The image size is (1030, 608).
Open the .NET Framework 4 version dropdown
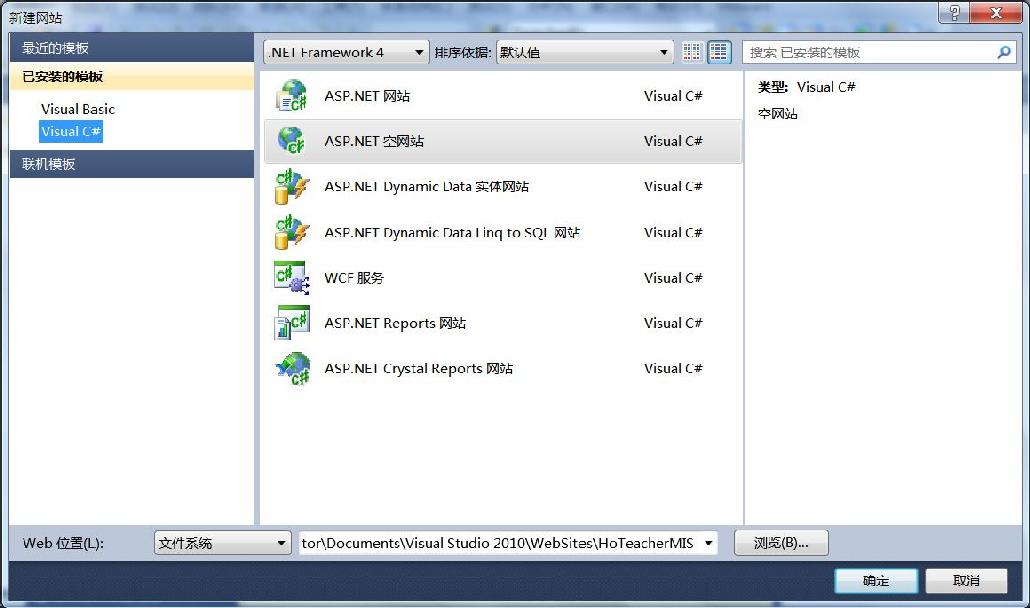click(346, 53)
